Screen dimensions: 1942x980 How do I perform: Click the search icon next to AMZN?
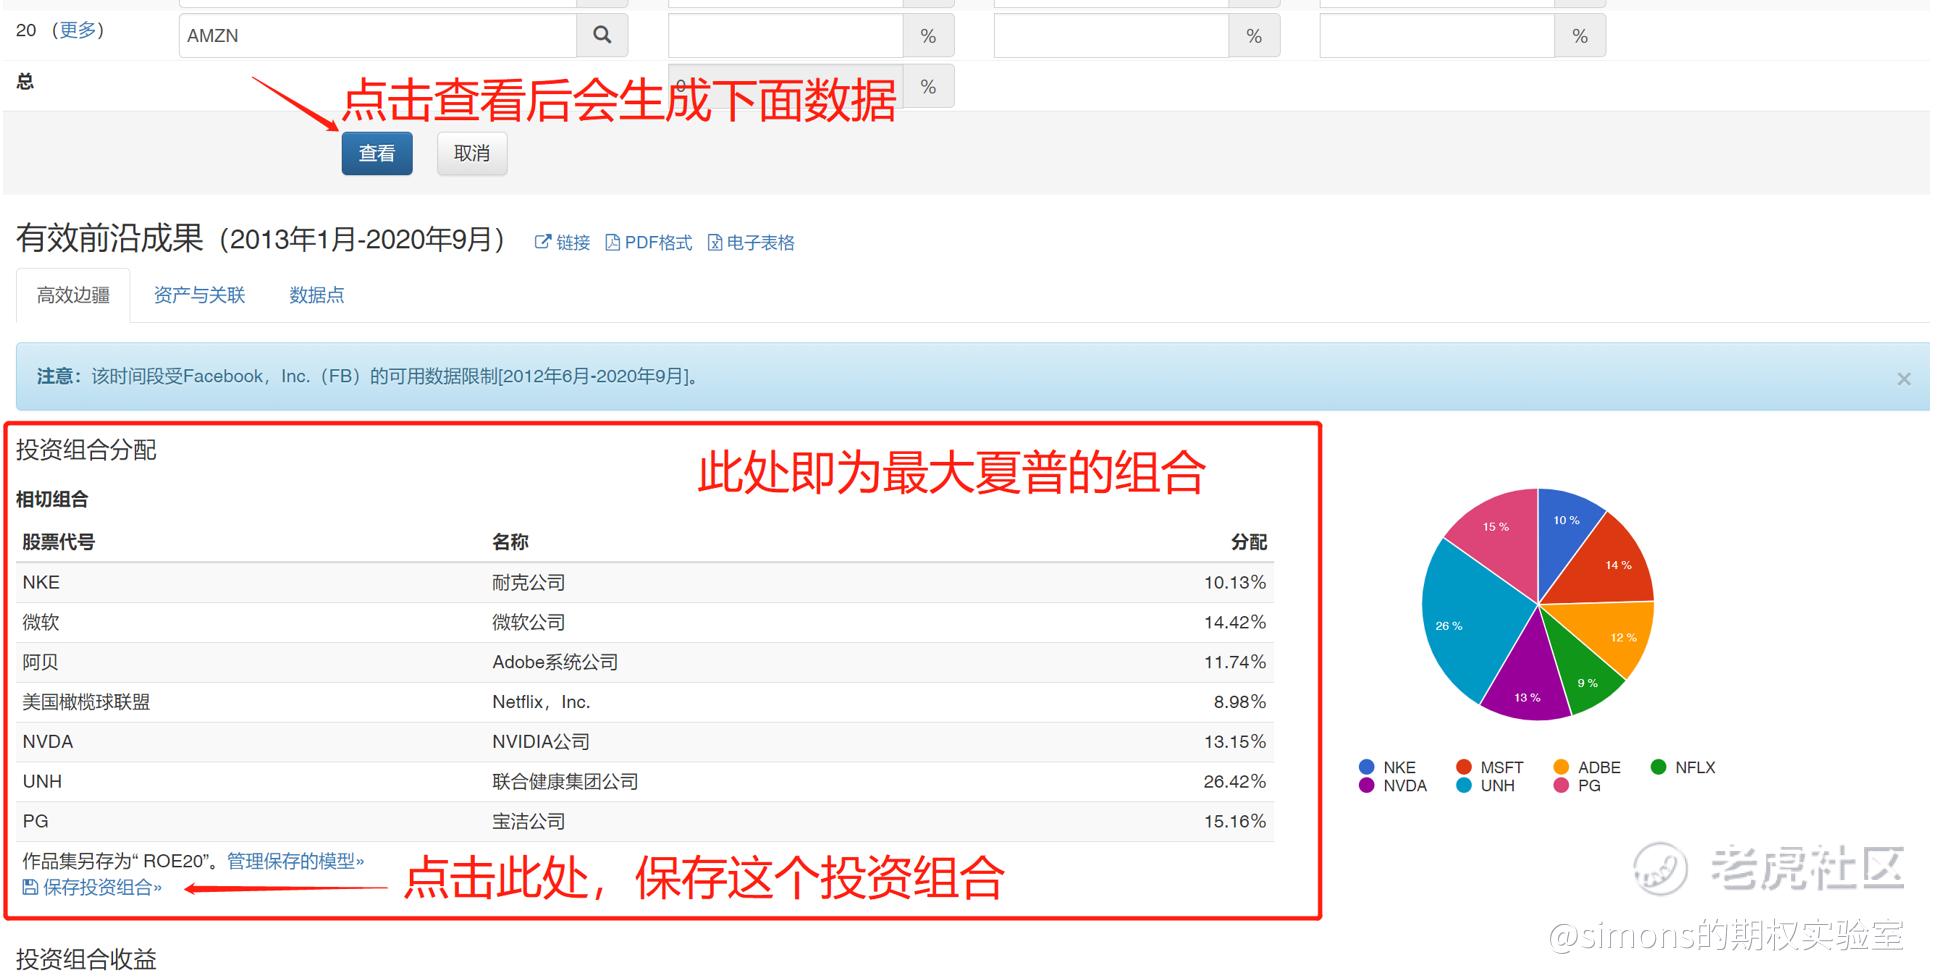point(602,35)
